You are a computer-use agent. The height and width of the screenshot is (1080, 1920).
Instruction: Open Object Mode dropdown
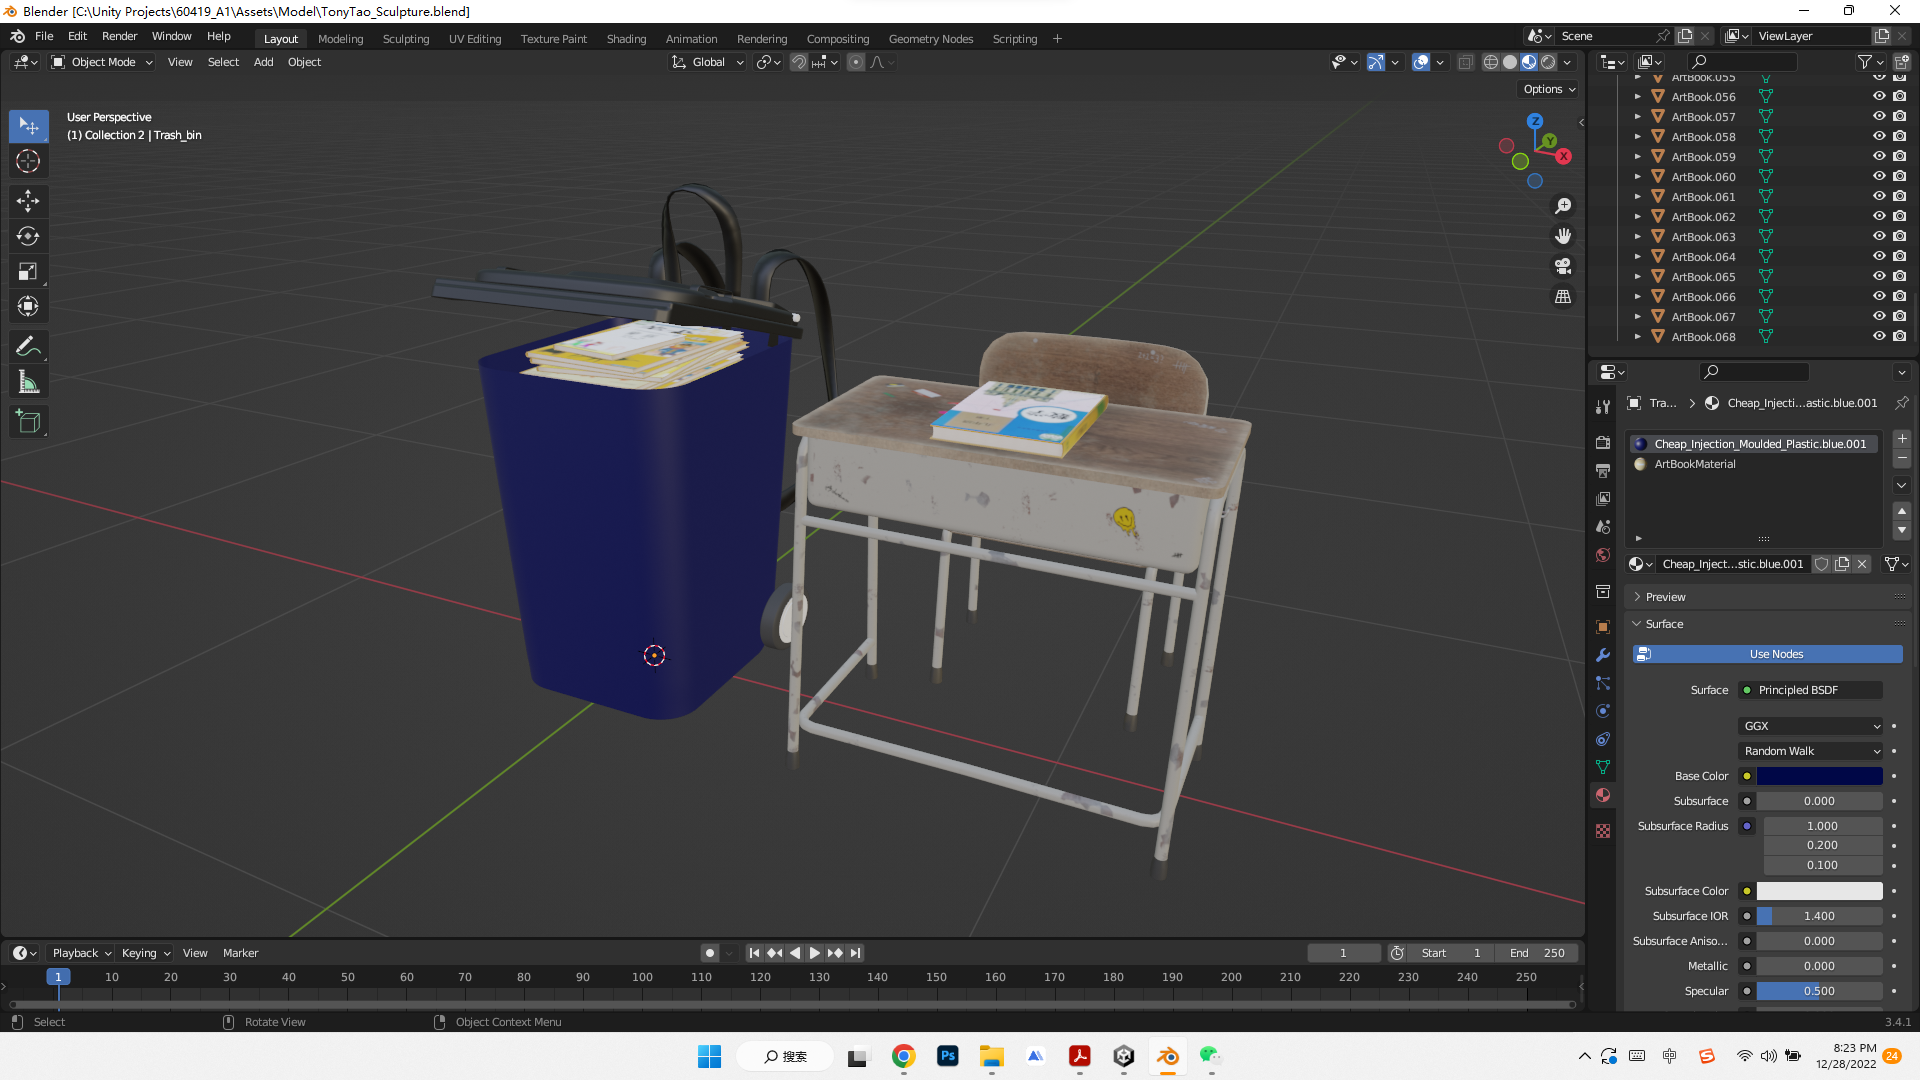[x=103, y=62]
